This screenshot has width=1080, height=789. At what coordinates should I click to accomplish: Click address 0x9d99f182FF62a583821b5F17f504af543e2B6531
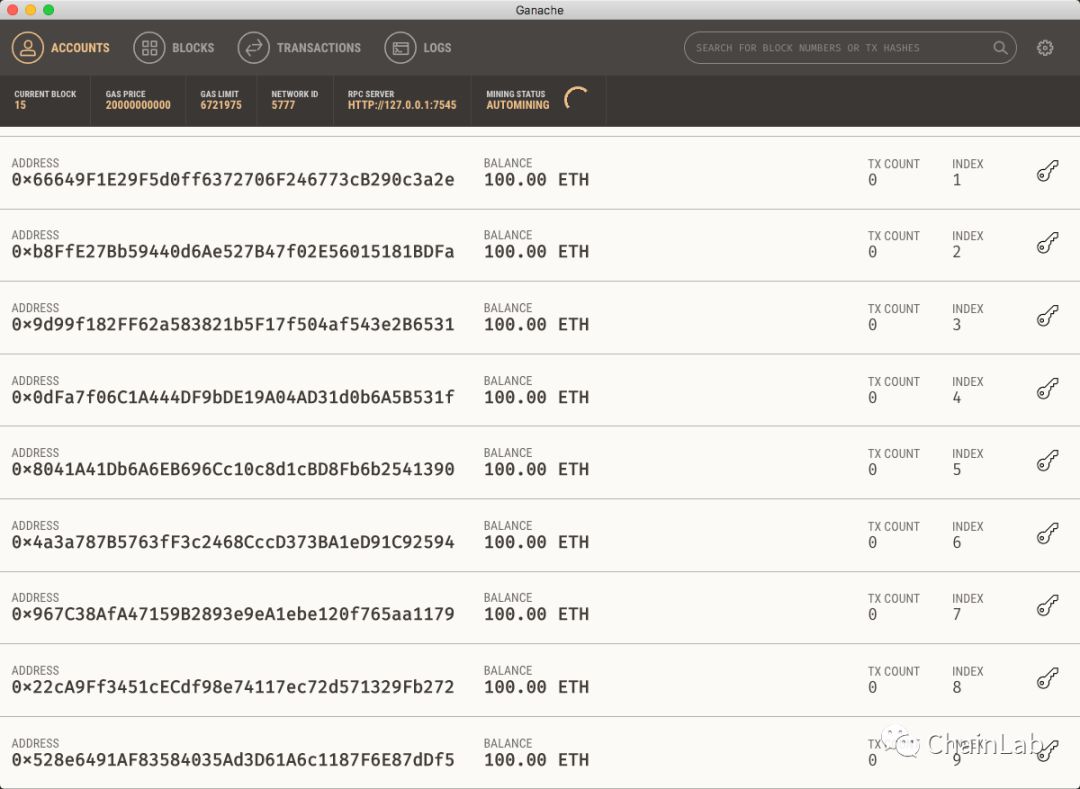(x=233, y=324)
